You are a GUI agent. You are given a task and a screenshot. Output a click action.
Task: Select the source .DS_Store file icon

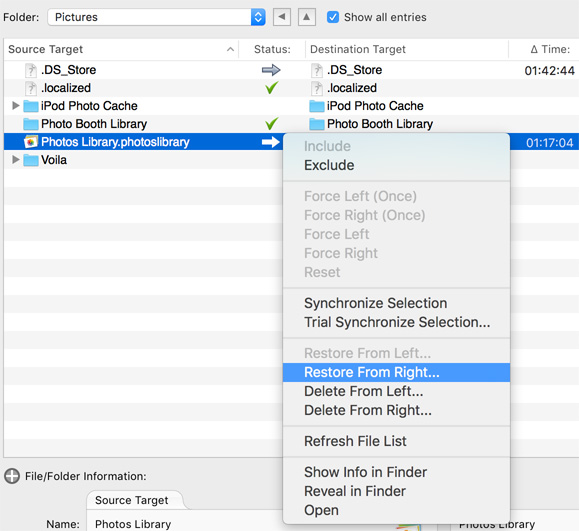pyautogui.click(x=31, y=70)
